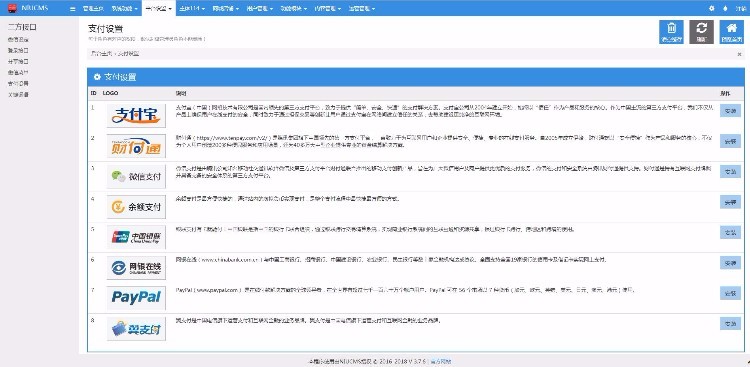Click the red NIUCMS logo icon
This screenshot has height=367, width=750.
(12, 8)
